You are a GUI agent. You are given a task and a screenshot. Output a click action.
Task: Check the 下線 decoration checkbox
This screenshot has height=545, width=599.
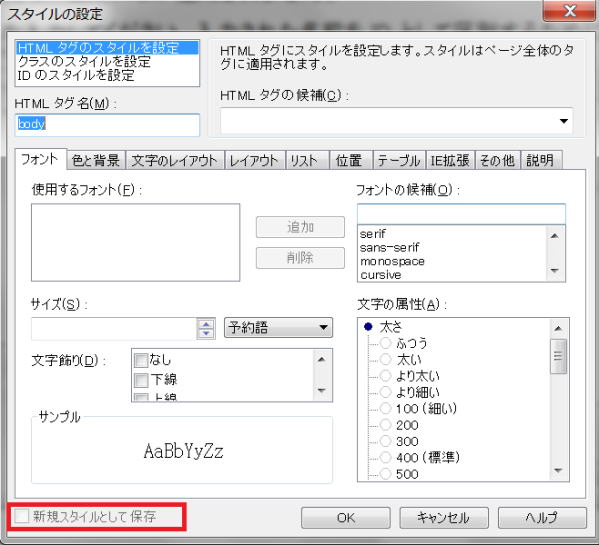click(x=141, y=380)
